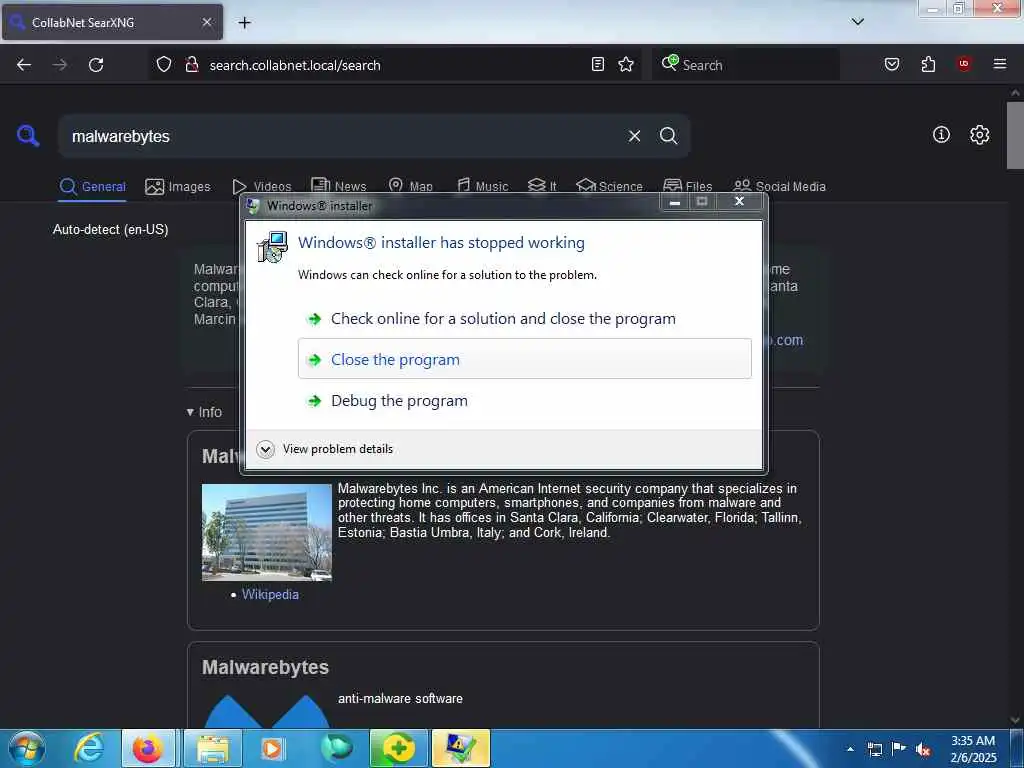Select the Windows installer taskbar item
Viewport: 1024px width, 768px height.
[x=460, y=748]
